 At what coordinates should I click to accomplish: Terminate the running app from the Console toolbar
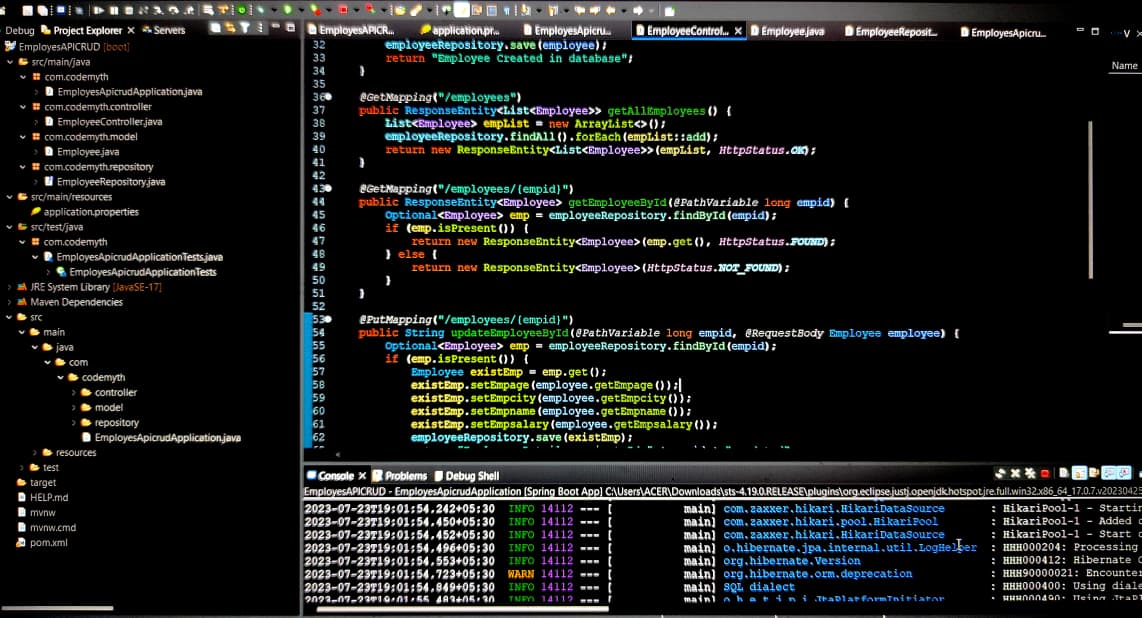coord(1044,474)
